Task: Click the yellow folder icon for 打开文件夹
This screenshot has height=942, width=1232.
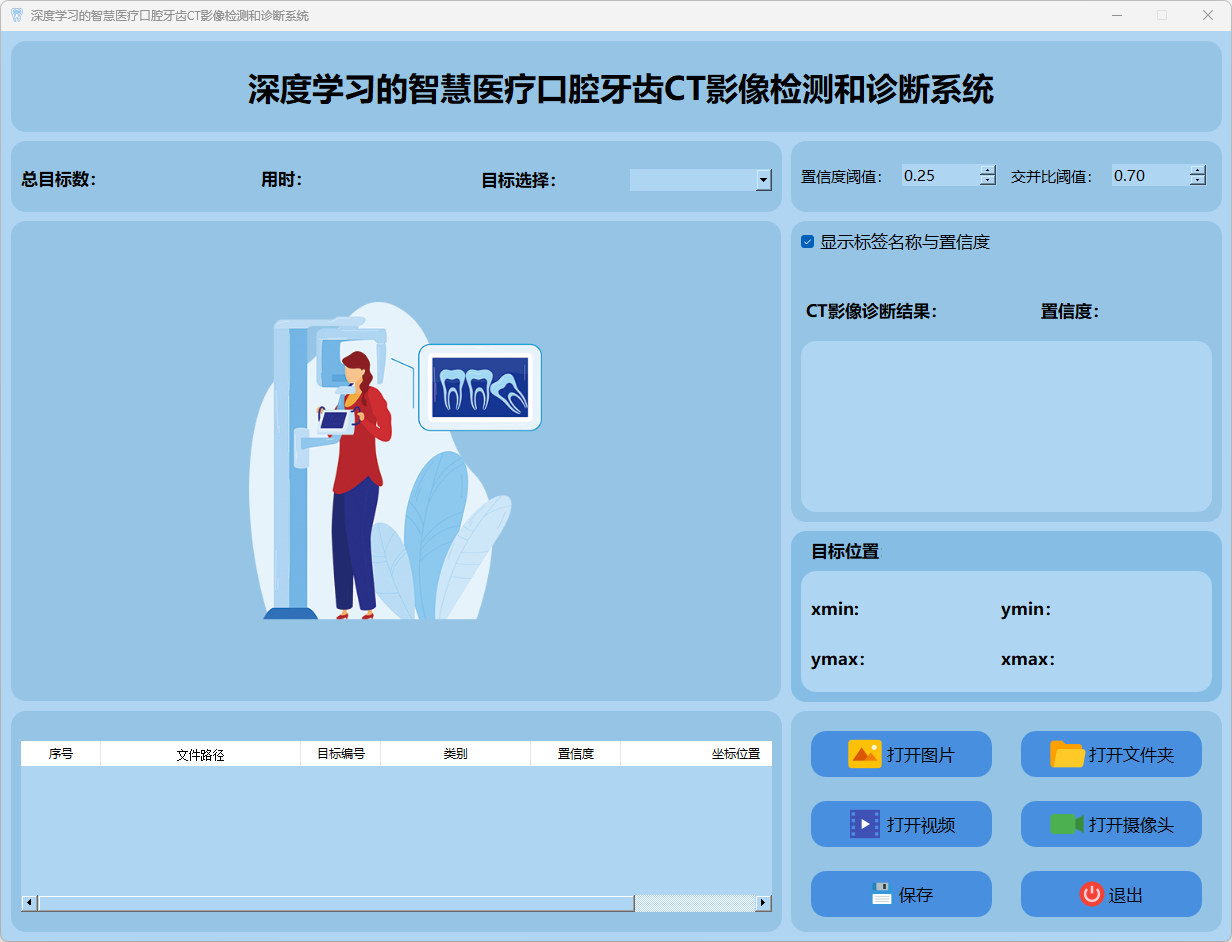Action: 1067,754
